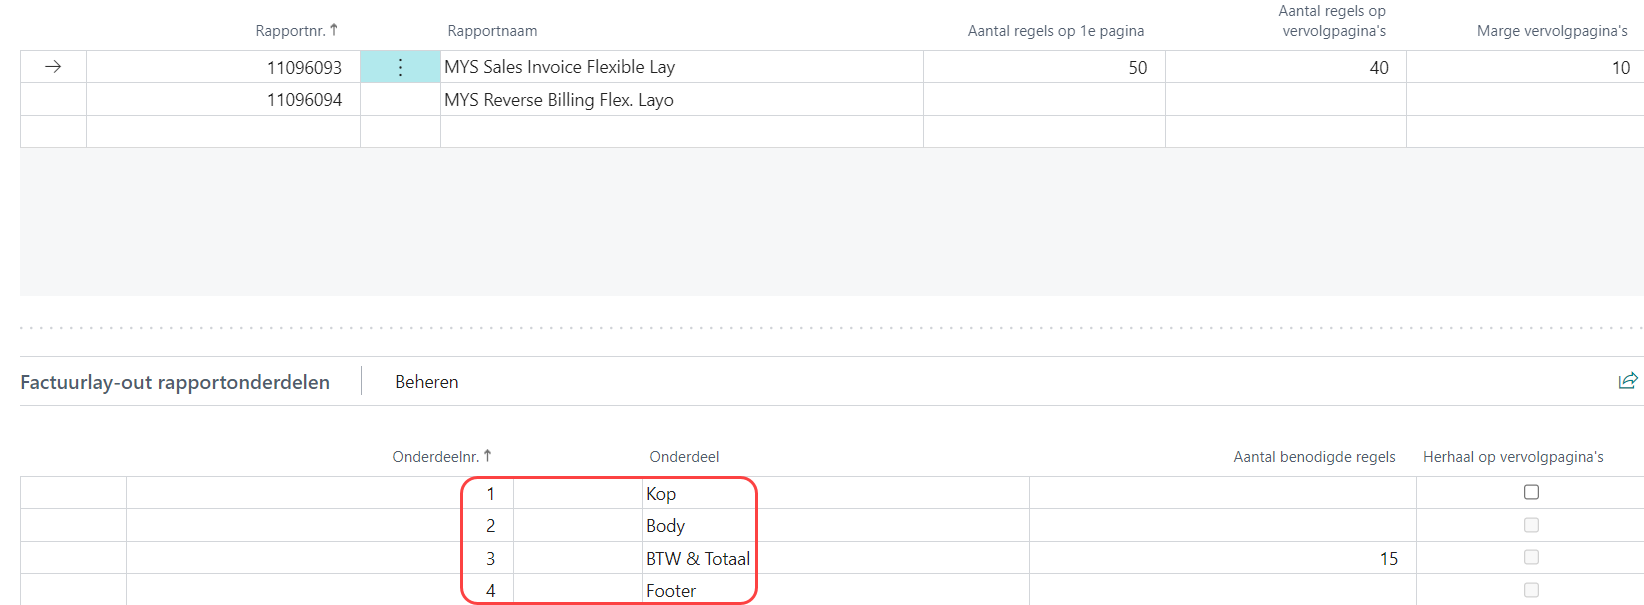The image size is (1644, 605).
Task: Select MYS Sales Invoice Flexible Lay name cell
Action: point(560,67)
